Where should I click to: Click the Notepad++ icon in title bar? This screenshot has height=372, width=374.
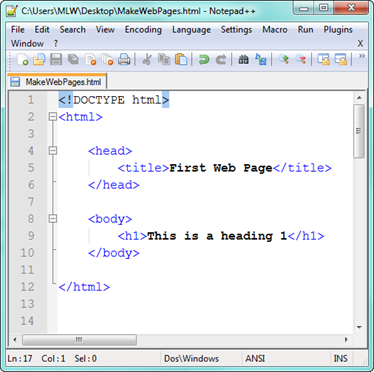[x=12, y=11]
